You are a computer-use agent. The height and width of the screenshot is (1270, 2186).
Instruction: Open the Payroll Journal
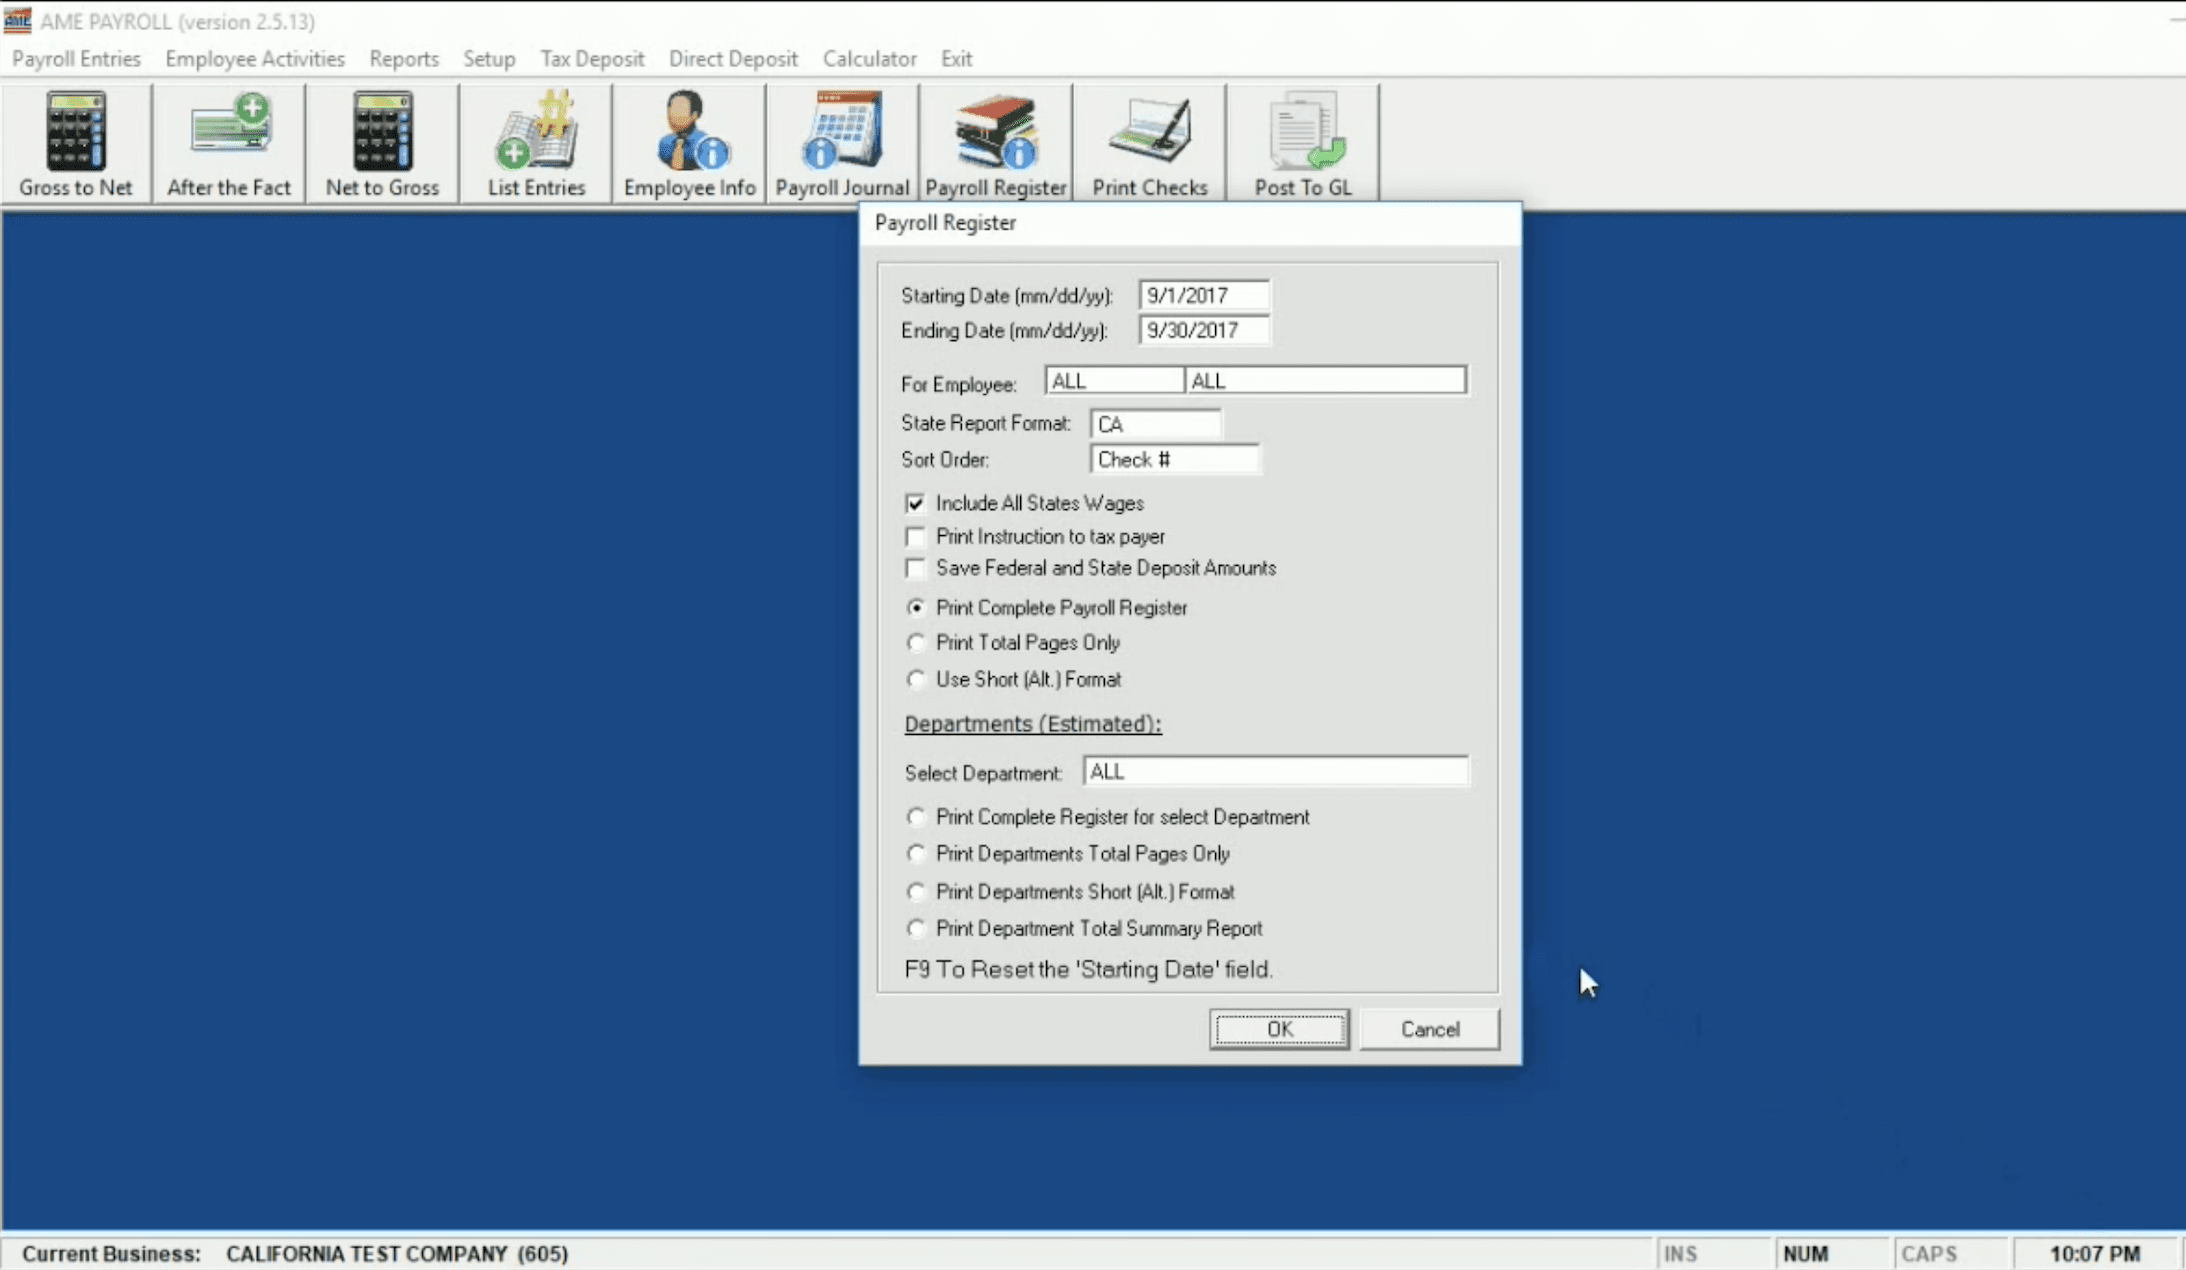841,140
